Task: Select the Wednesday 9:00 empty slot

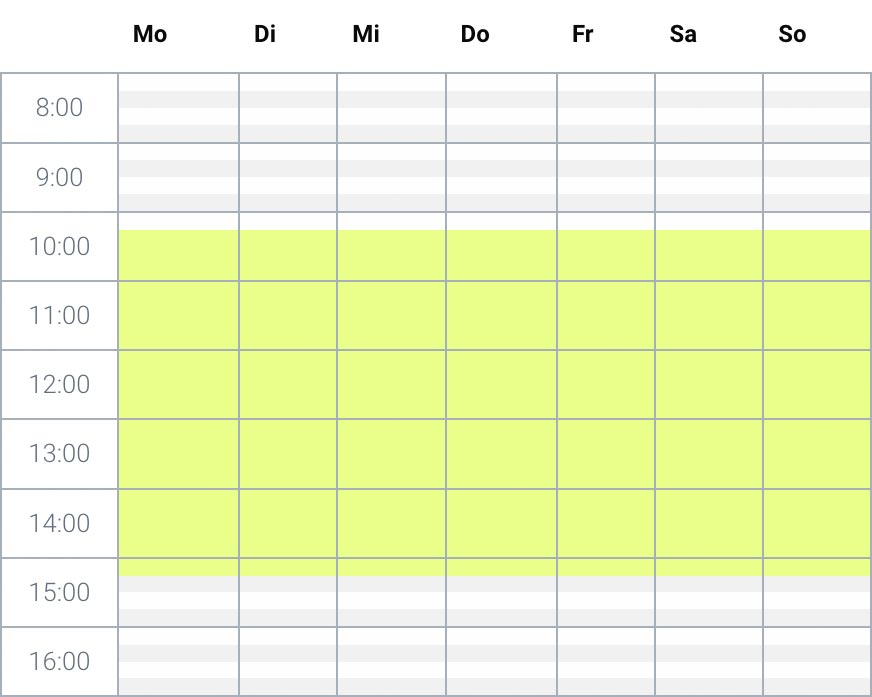Action: point(391,177)
